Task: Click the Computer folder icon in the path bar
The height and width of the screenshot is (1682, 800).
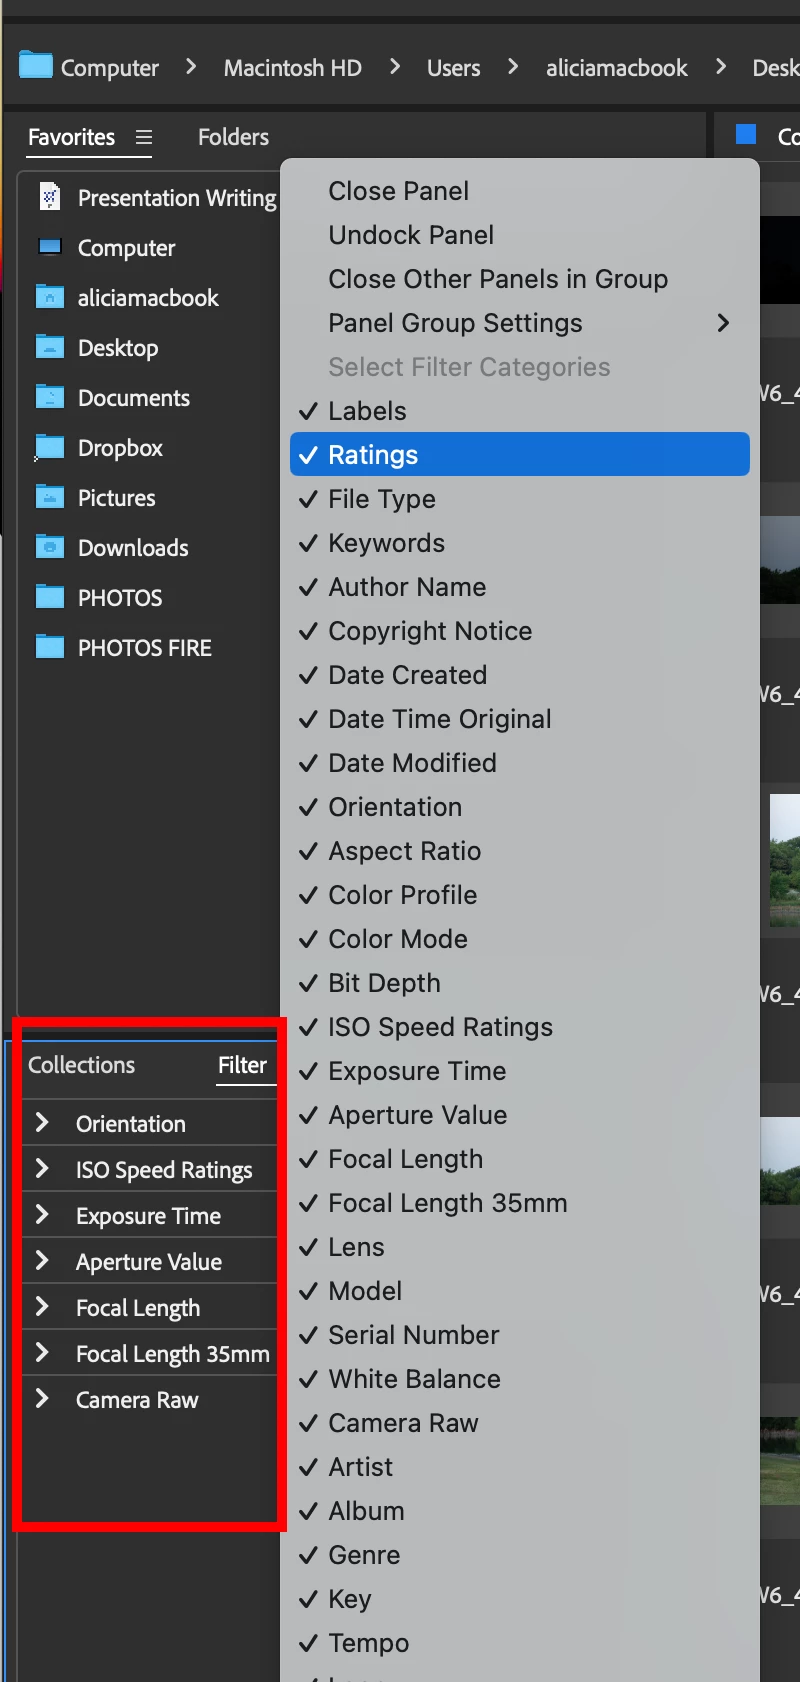Action: pyautogui.click(x=36, y=66)
